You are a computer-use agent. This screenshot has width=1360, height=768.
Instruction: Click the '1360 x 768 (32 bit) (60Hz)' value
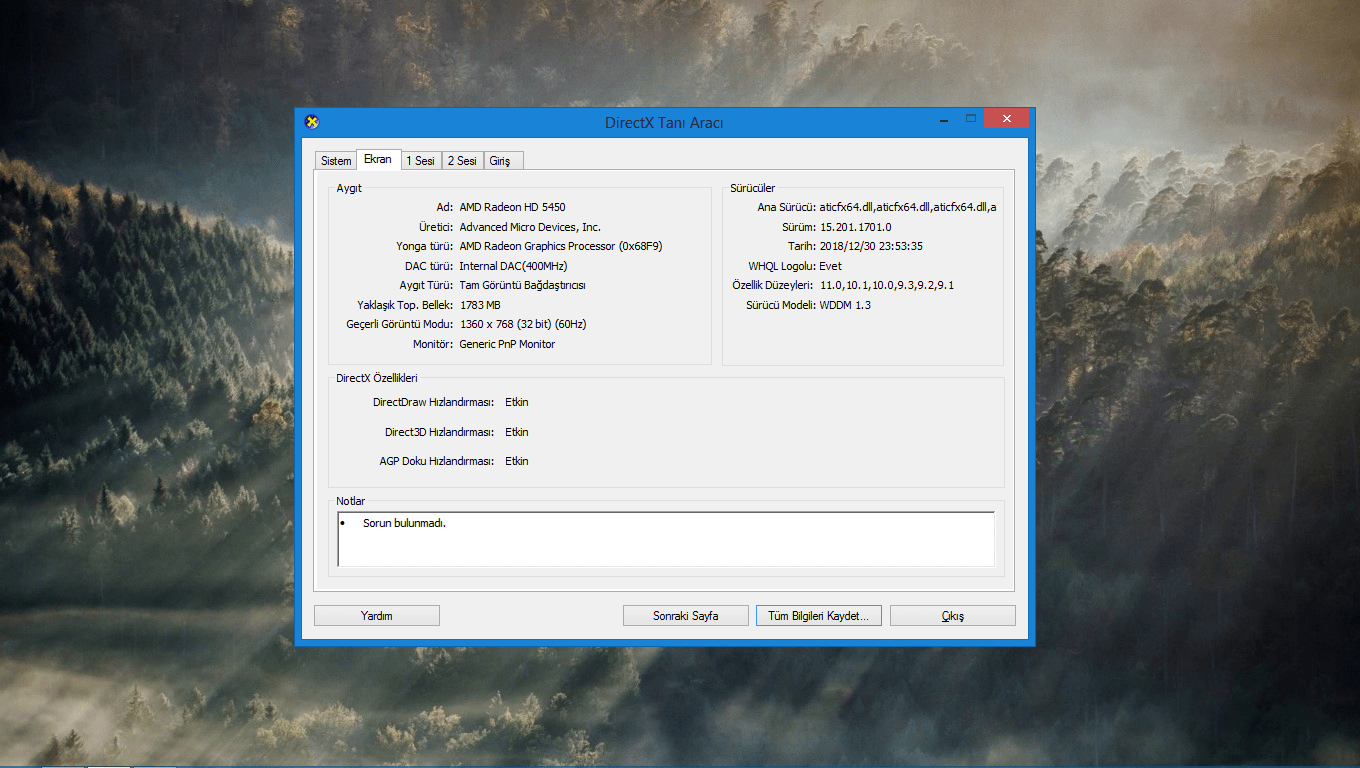coord(523,324)
